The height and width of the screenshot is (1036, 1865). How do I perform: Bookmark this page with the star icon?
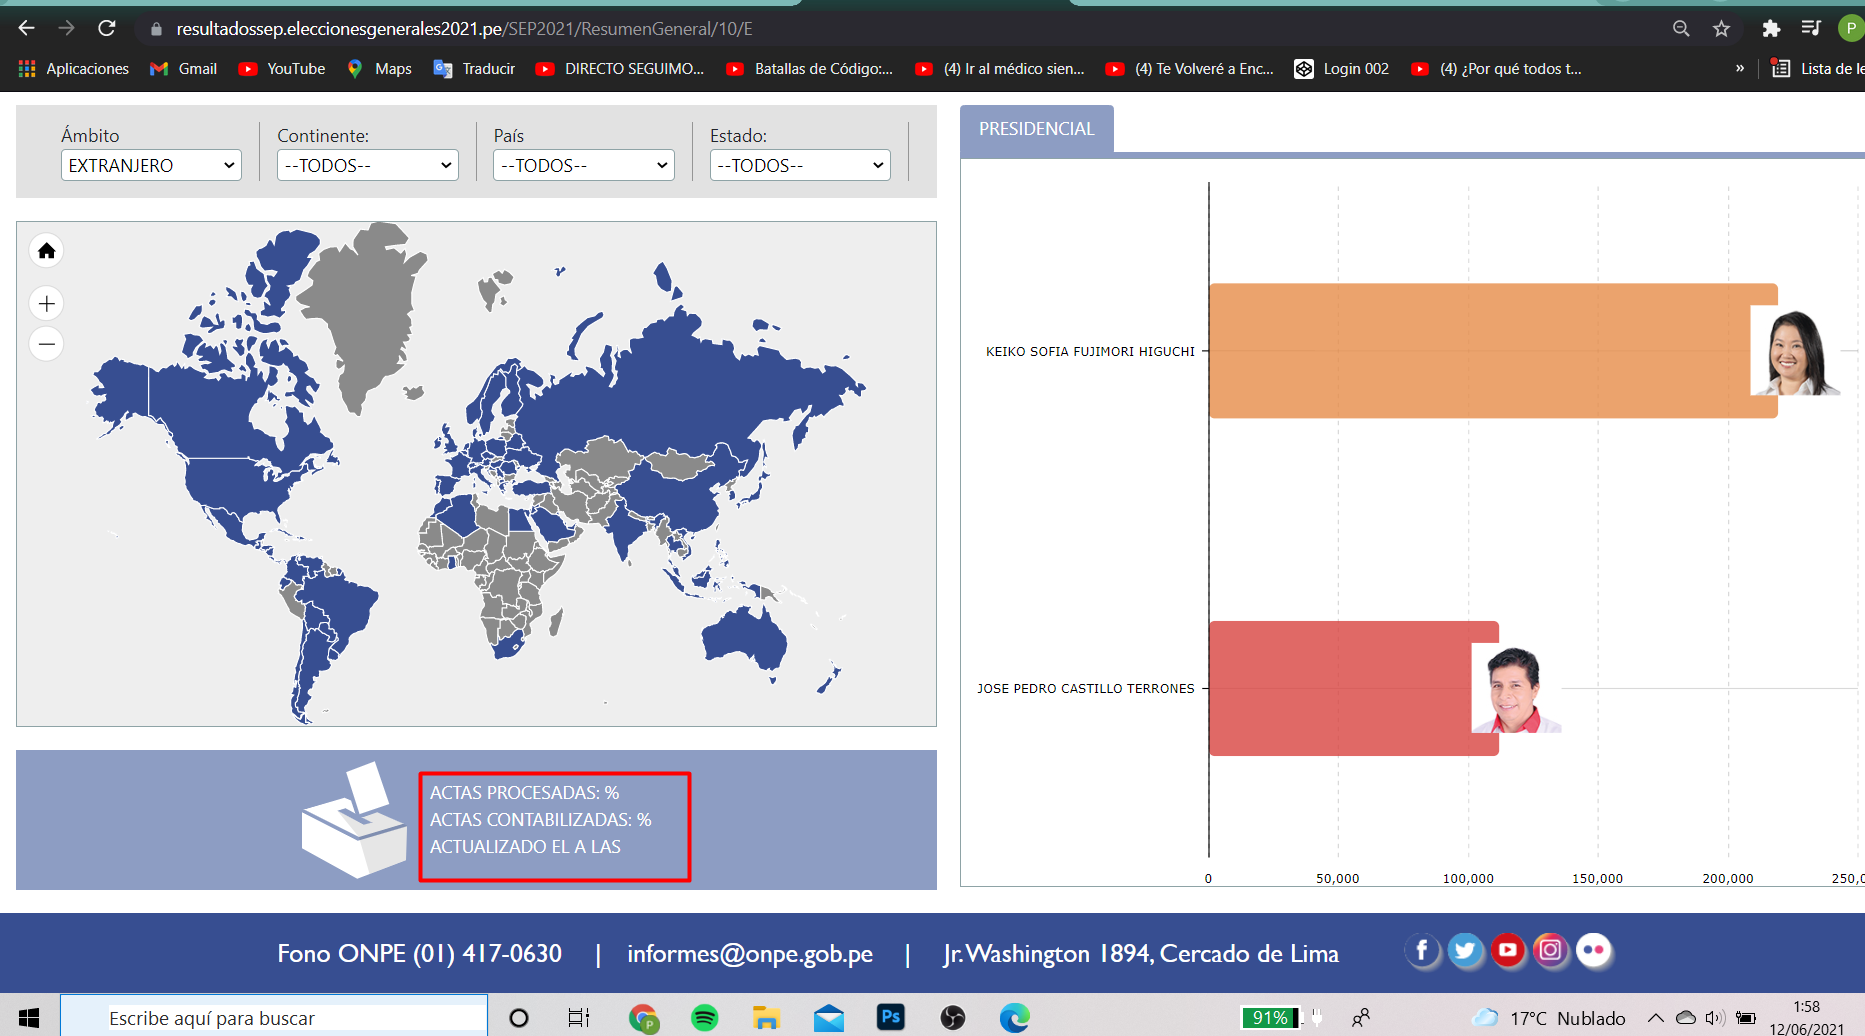point(1721,29)
